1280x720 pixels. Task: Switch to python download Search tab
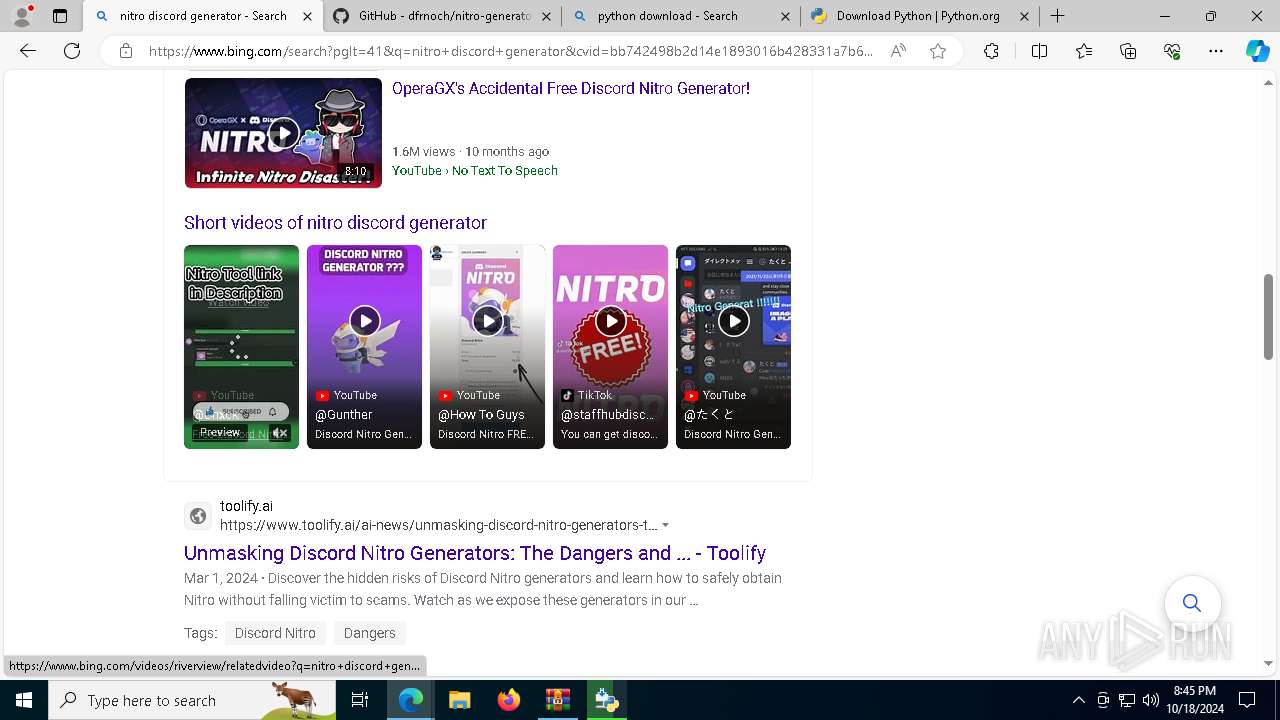[680, 16]
